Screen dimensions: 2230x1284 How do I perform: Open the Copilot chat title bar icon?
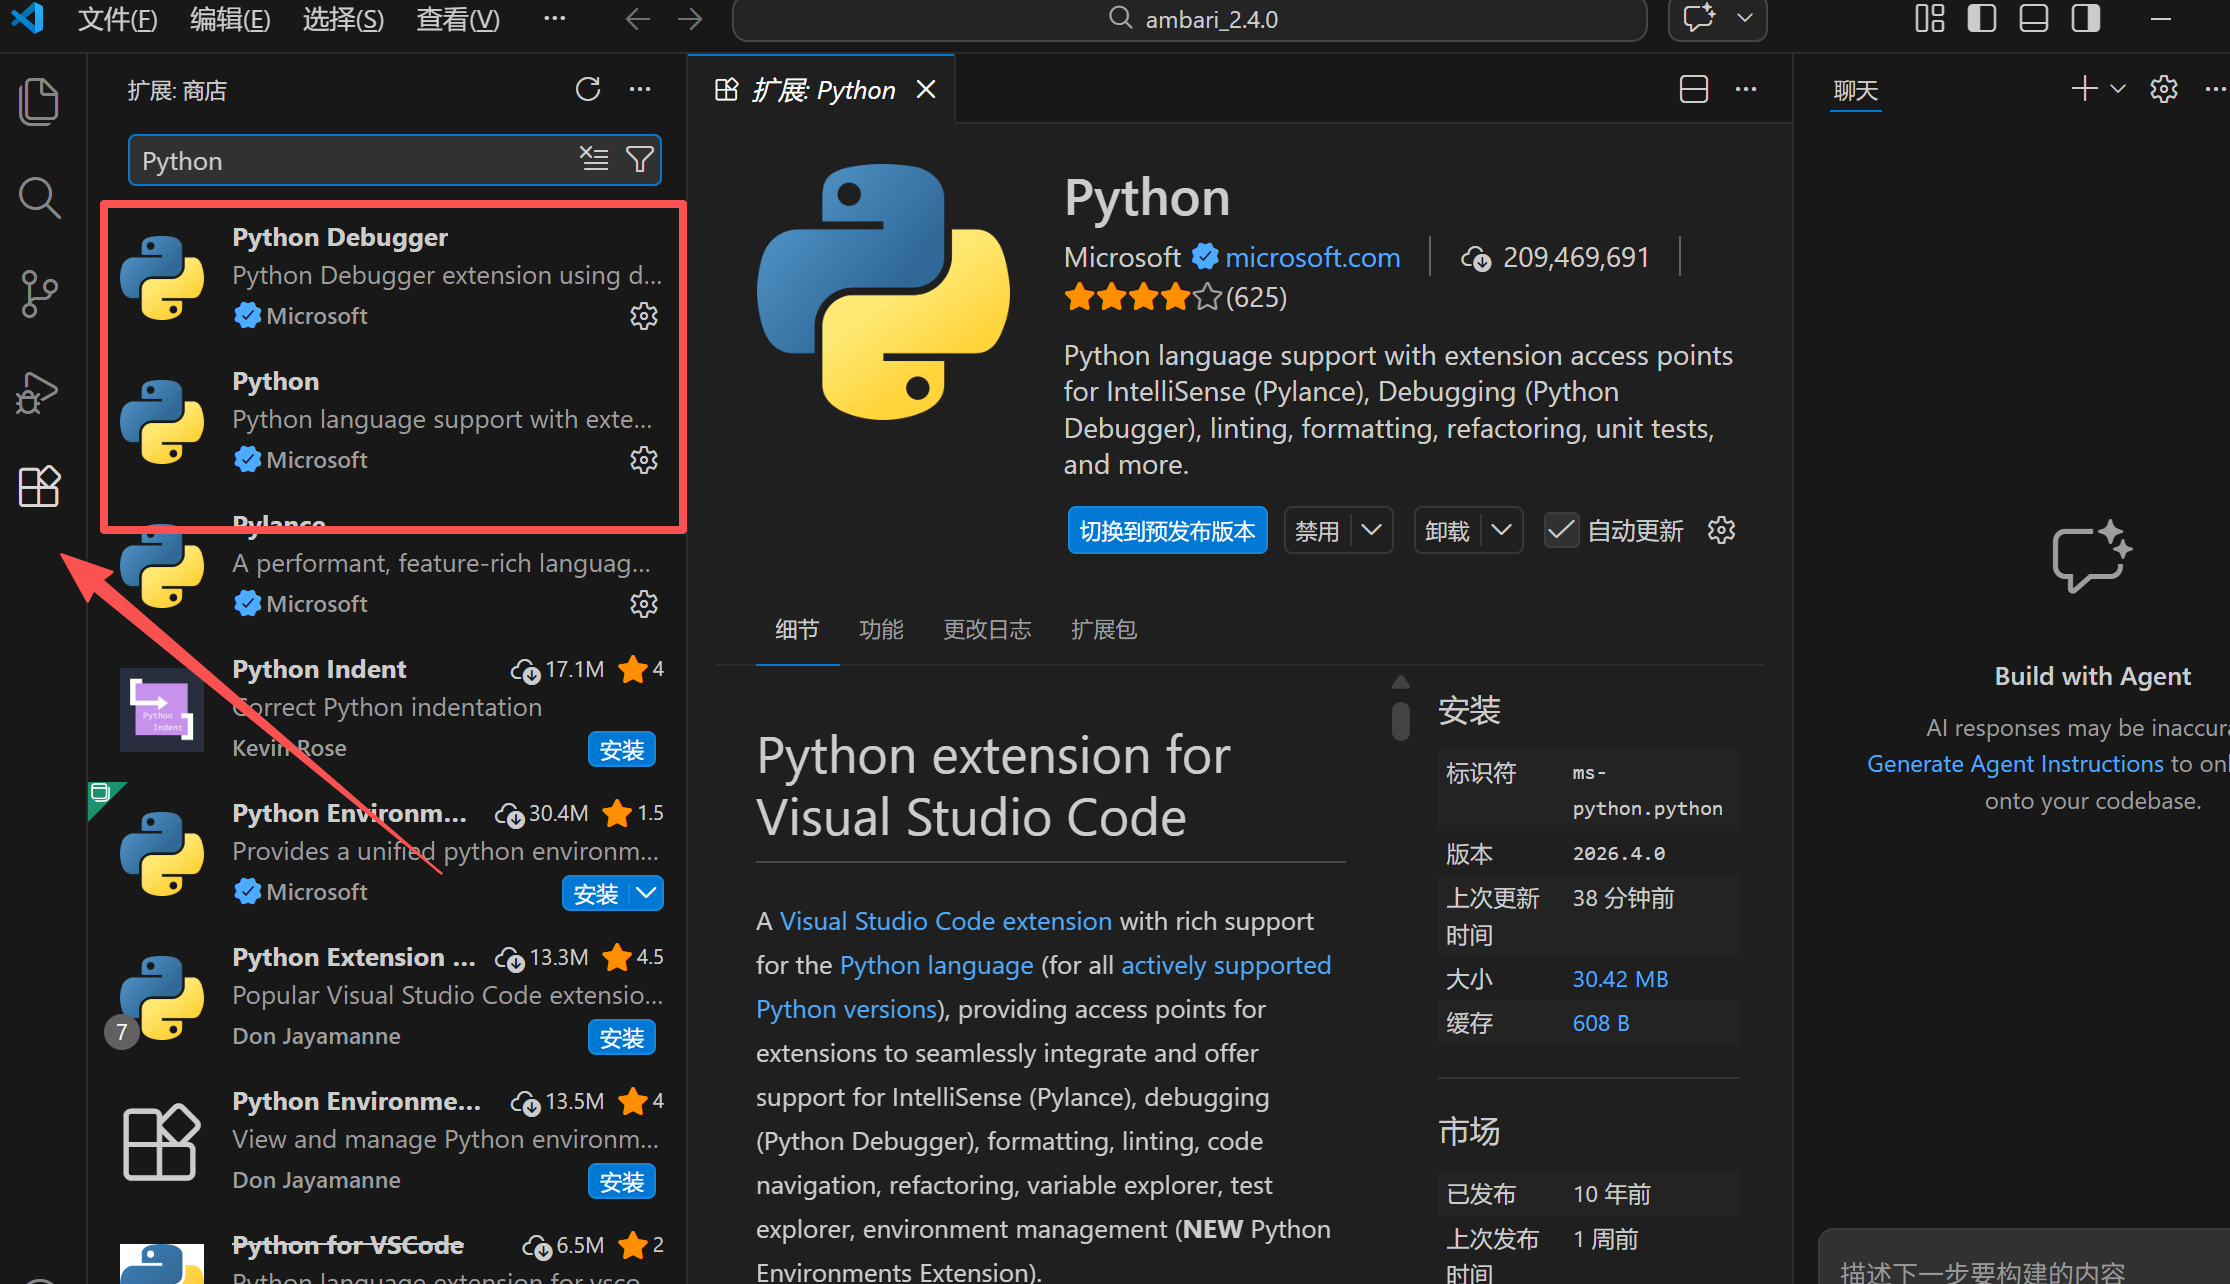coord(1699,19)
